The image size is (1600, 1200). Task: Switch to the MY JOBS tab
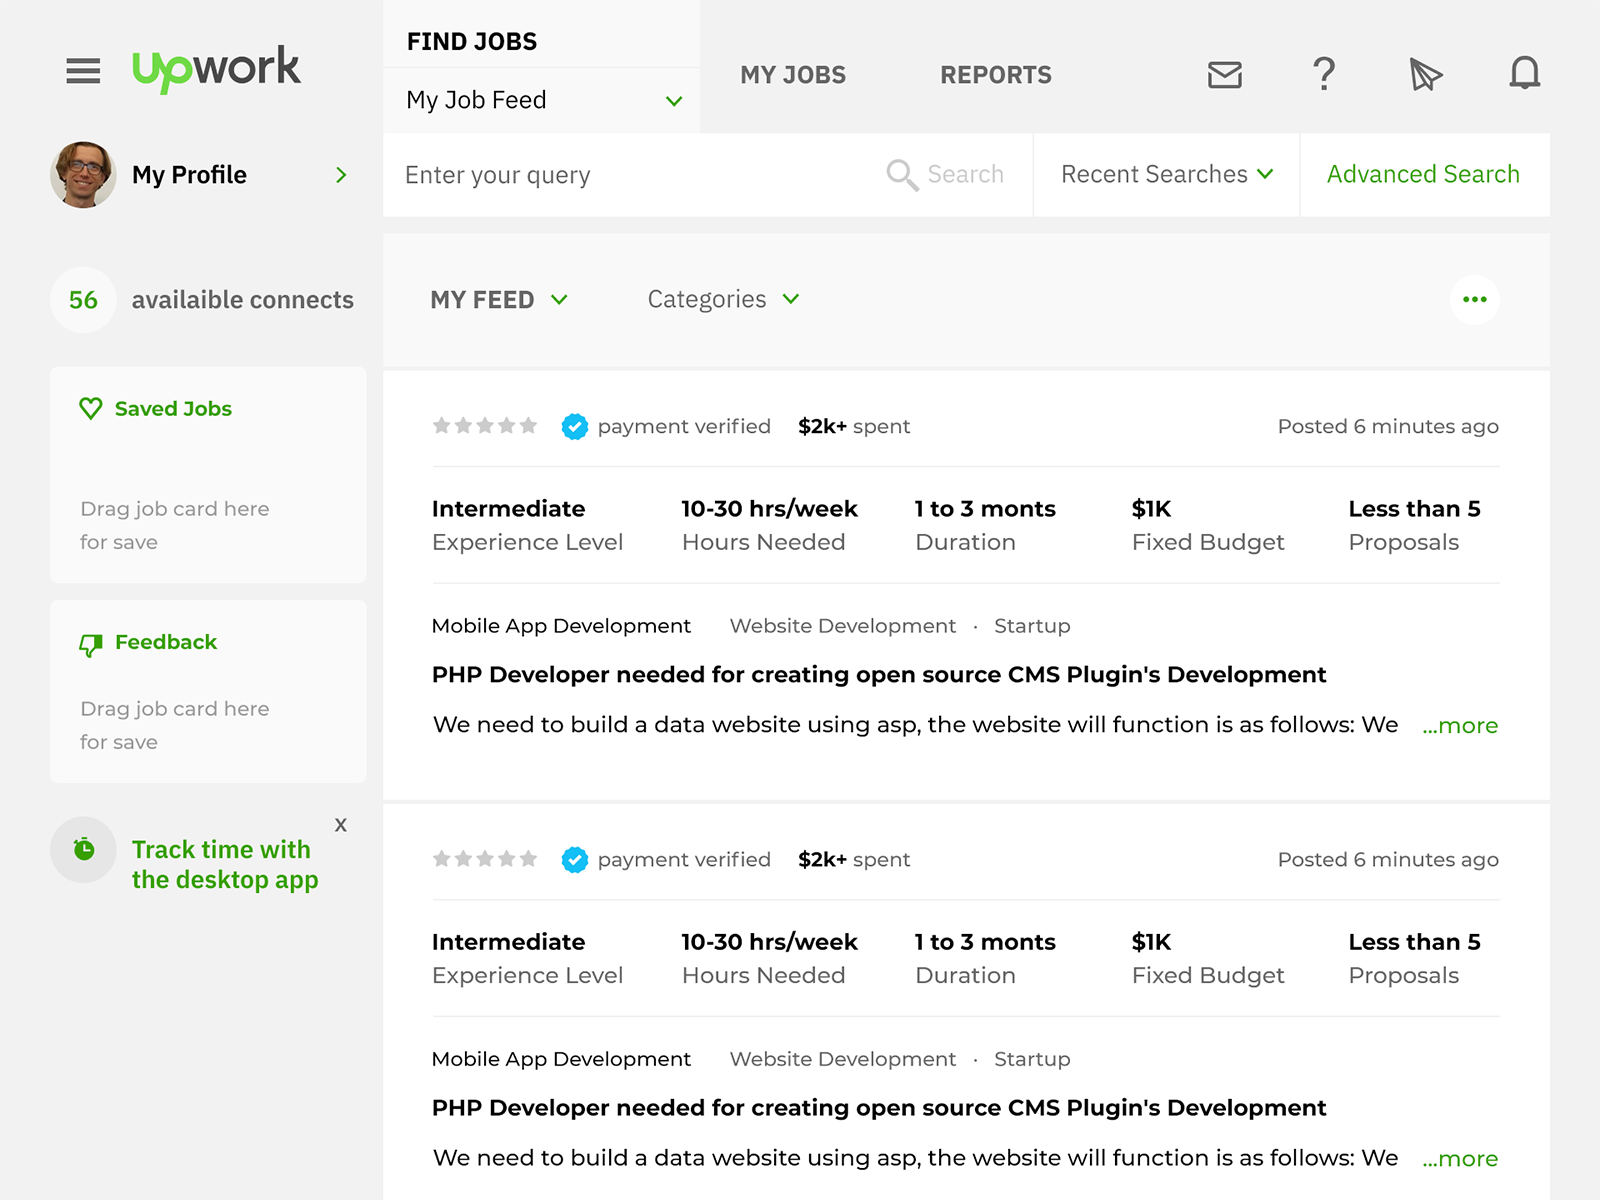pos(791,74)
